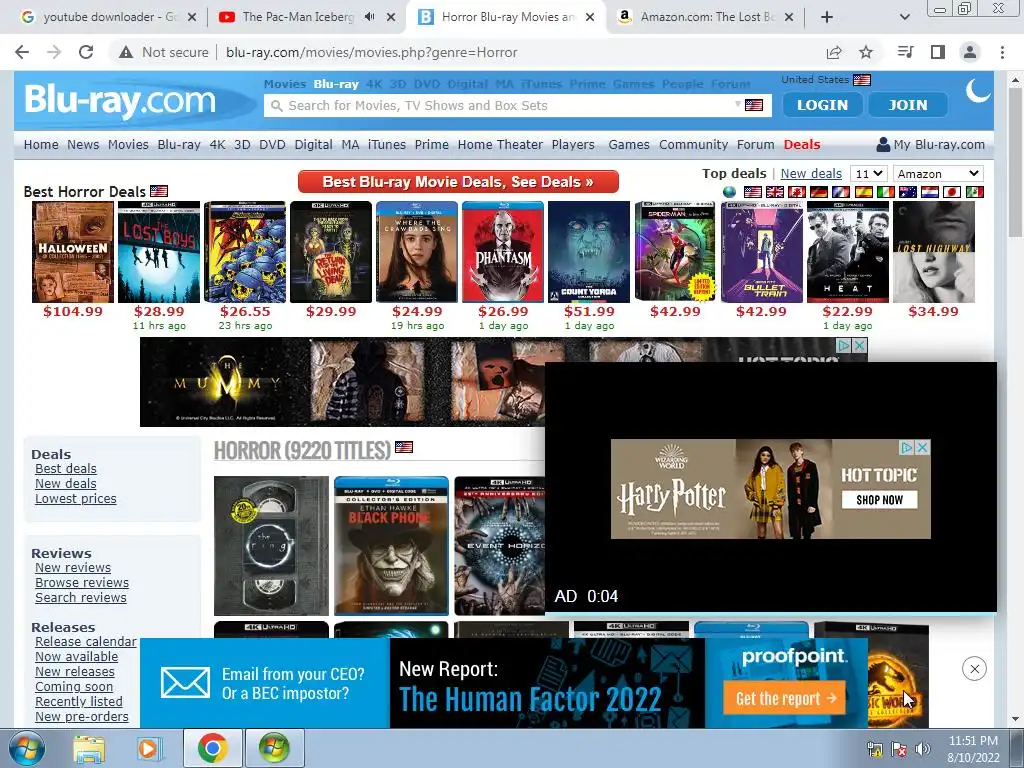The width and height of the screenshot is (1024, 768).
Task: Click the LOGIN button
Action: 822,104
